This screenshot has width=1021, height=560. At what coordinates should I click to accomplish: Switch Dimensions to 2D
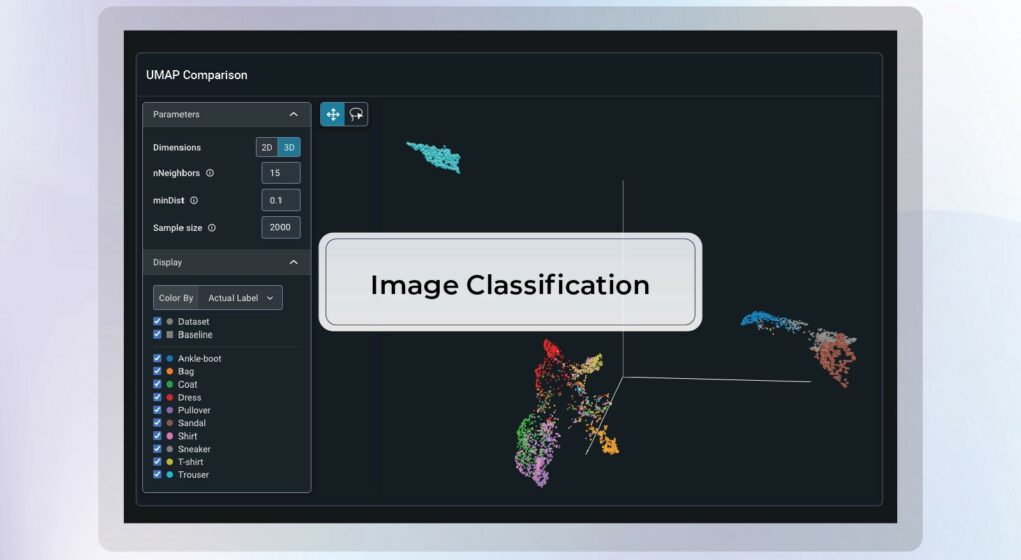click(267, 148)
